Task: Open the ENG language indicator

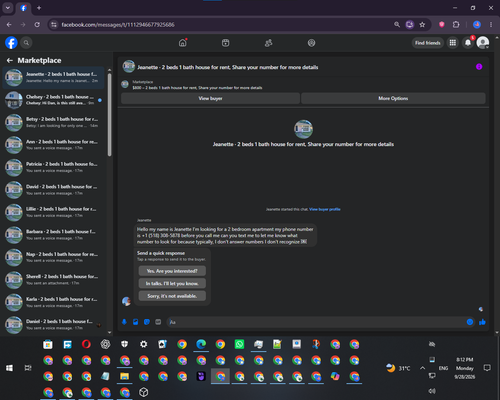Action: pyautogui.click(x=443, y=368)
